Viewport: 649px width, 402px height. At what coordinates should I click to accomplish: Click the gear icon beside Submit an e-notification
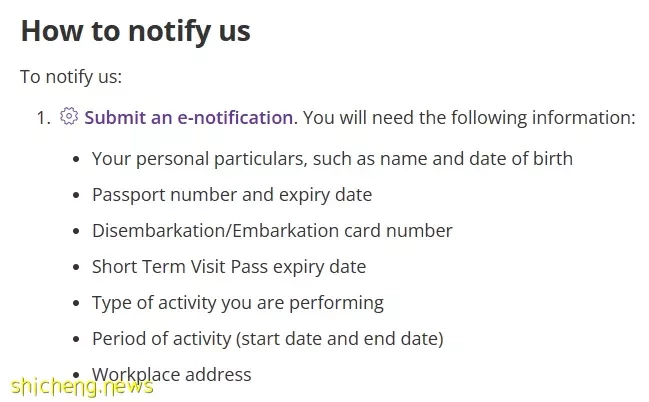tap(69, 116)
